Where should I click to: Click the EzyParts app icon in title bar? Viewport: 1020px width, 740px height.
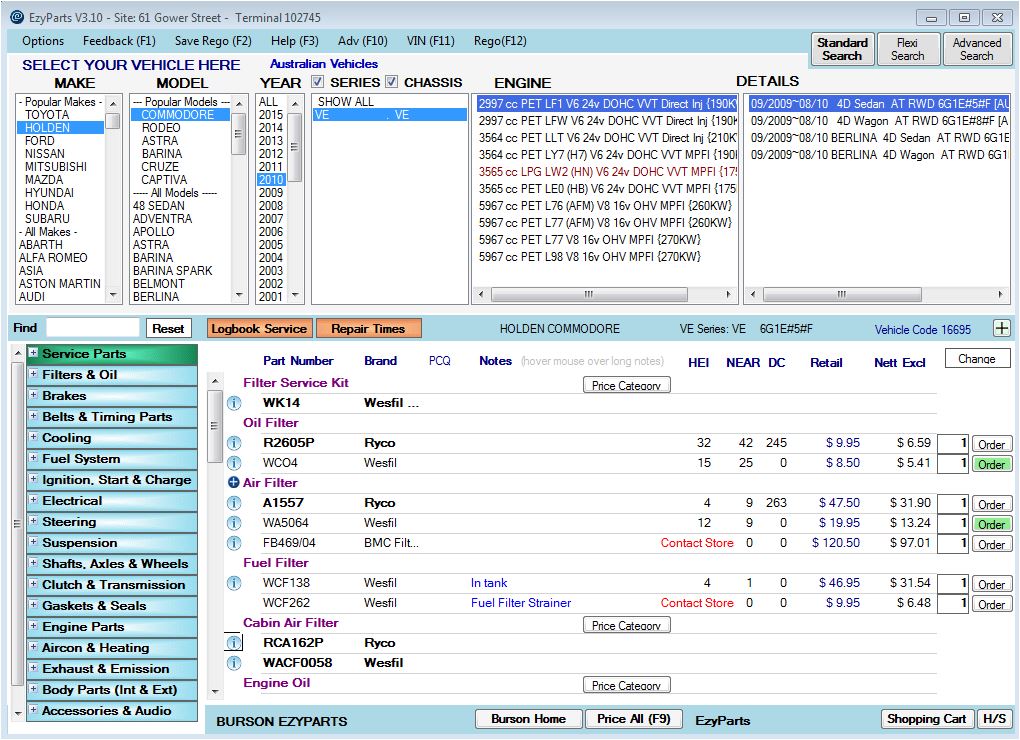point(17,17)
